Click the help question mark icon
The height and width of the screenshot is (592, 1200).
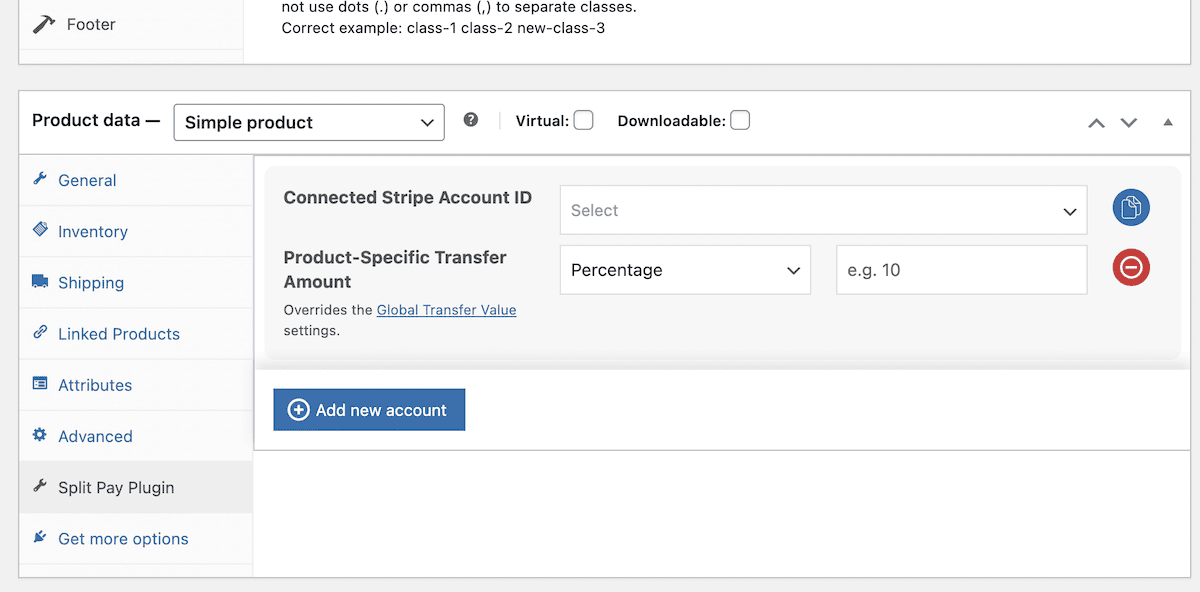coord(471,120)
